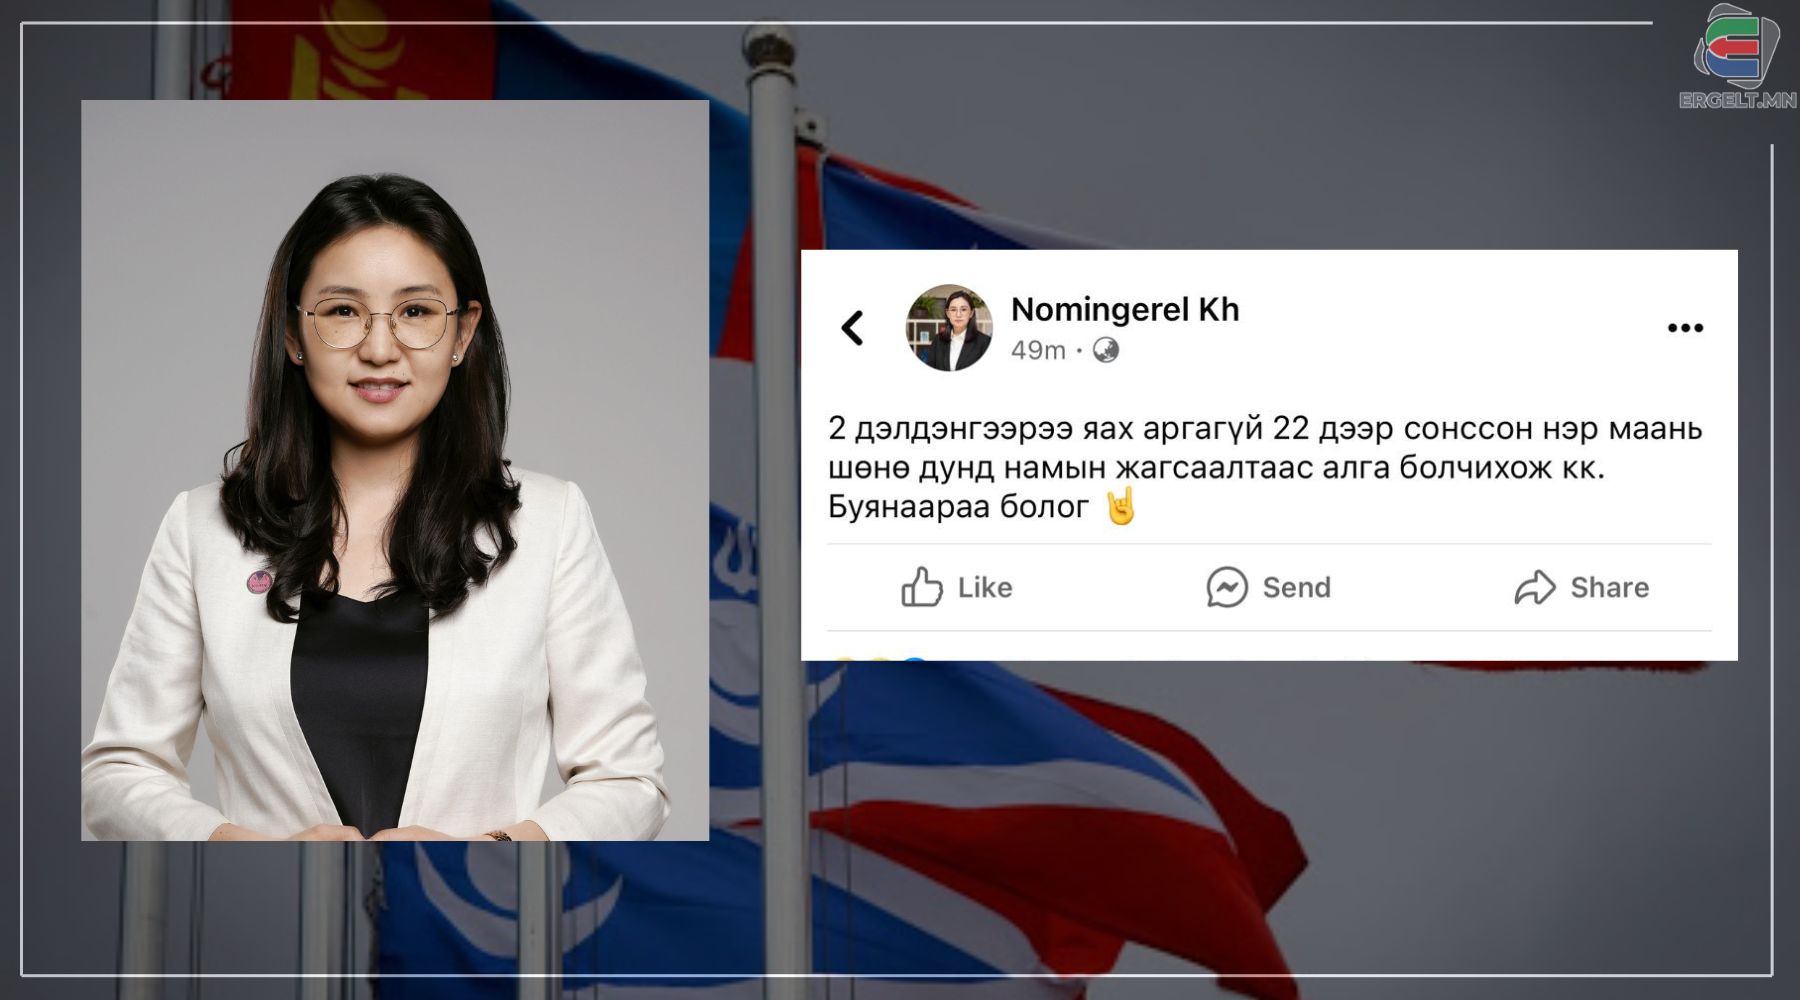Click the globe public privacy icon

(x=1105, y=350)
